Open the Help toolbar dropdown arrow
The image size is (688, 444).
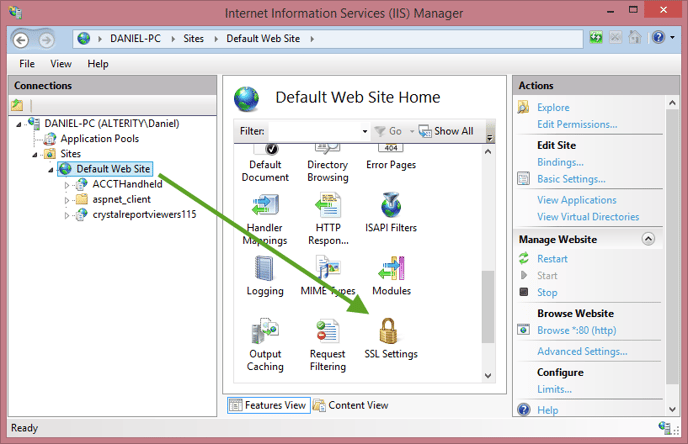pos(672,38)
